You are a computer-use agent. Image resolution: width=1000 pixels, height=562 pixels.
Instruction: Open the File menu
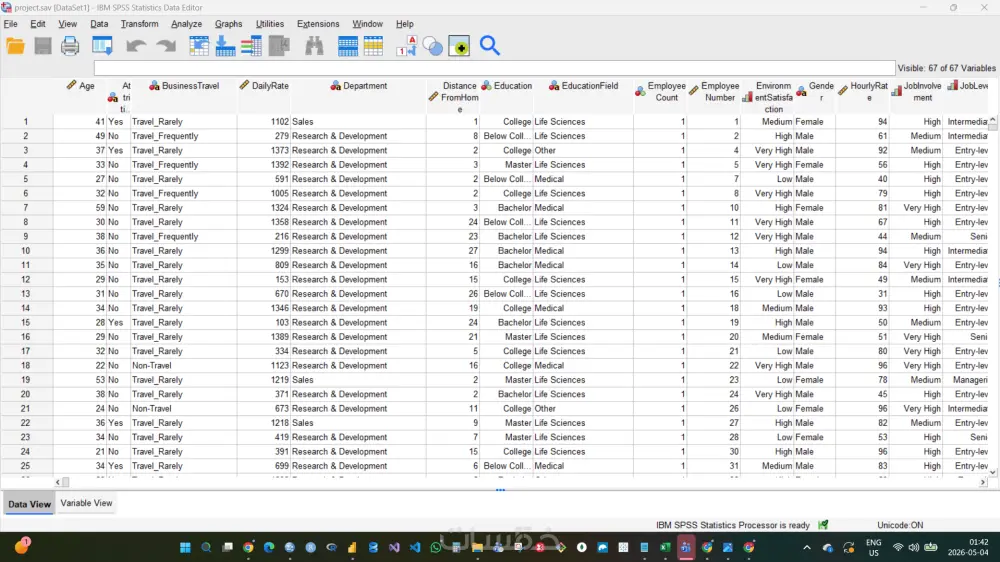(10, 24)
